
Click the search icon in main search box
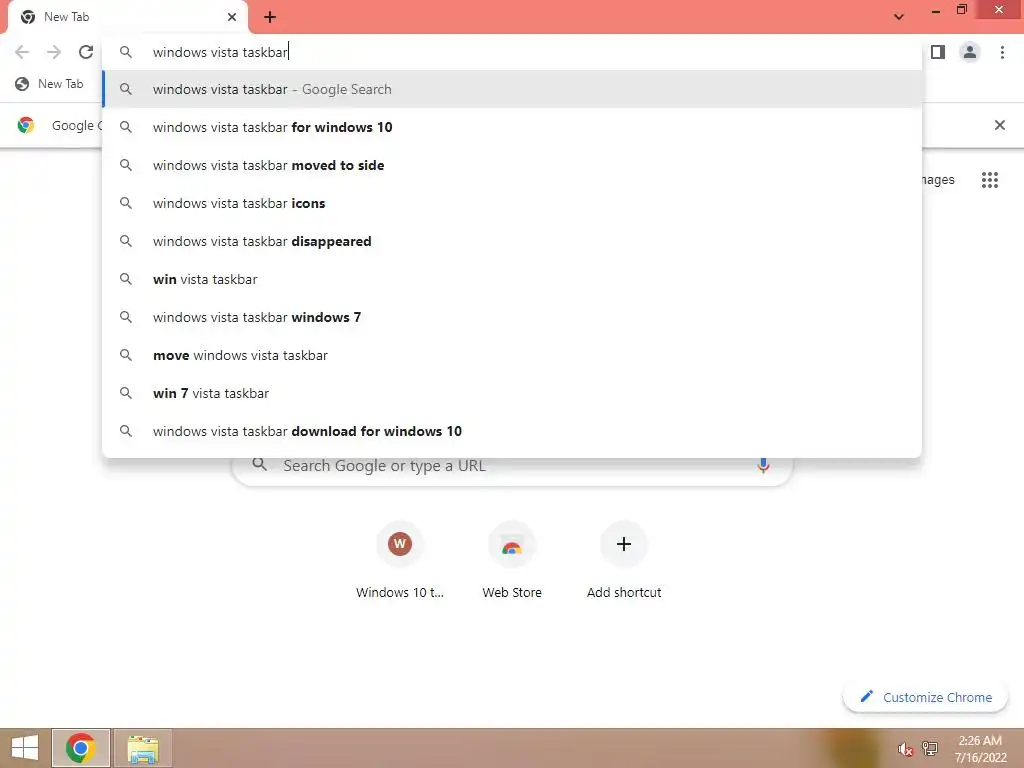pos(260,464)
